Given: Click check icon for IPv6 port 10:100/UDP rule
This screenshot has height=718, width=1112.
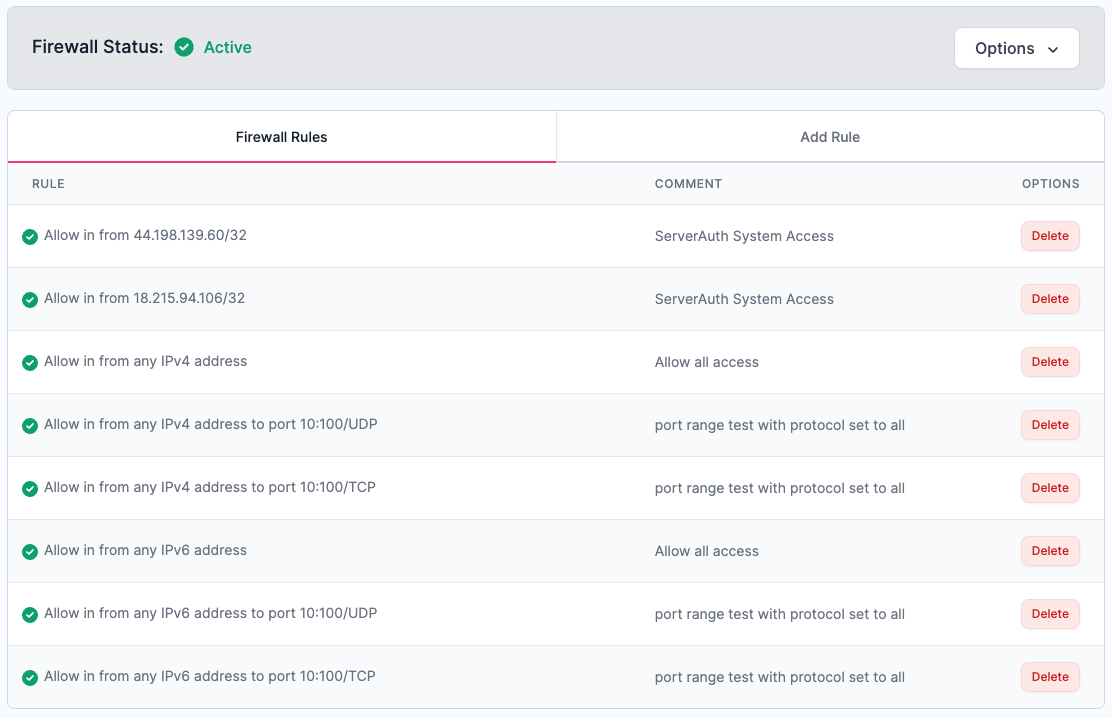Looking at the screenshot, I should coord(30,614).
